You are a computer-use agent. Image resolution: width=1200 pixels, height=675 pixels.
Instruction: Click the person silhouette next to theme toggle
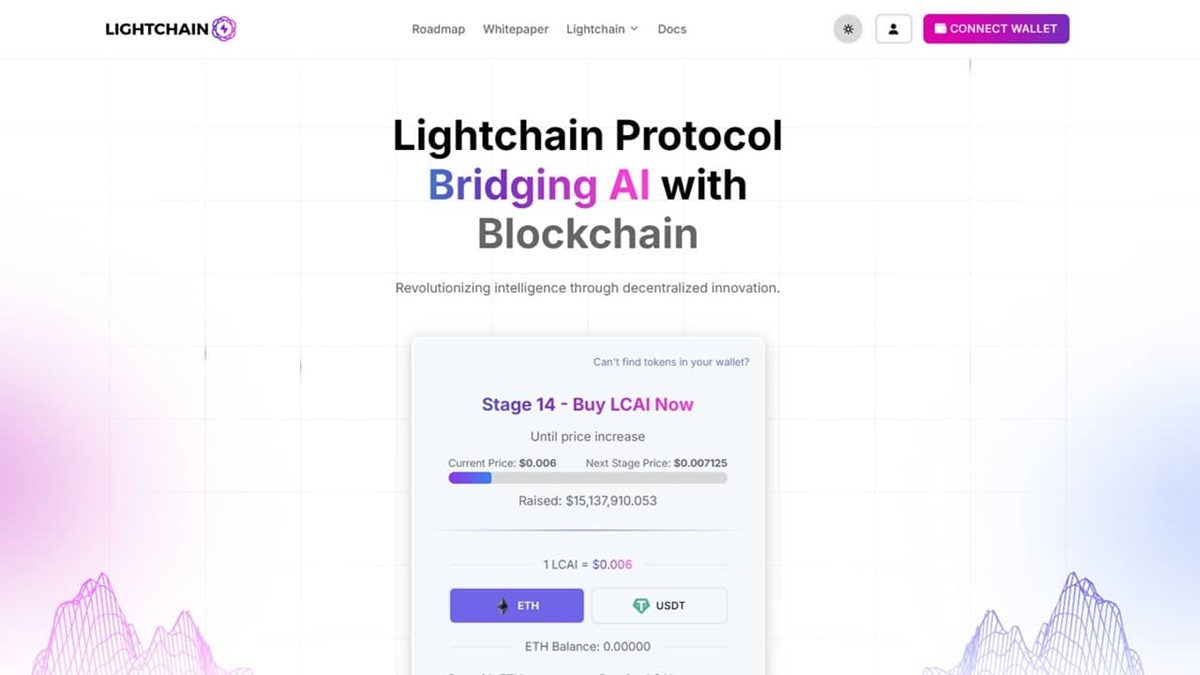pyautogui.click(x=893, y=28)
